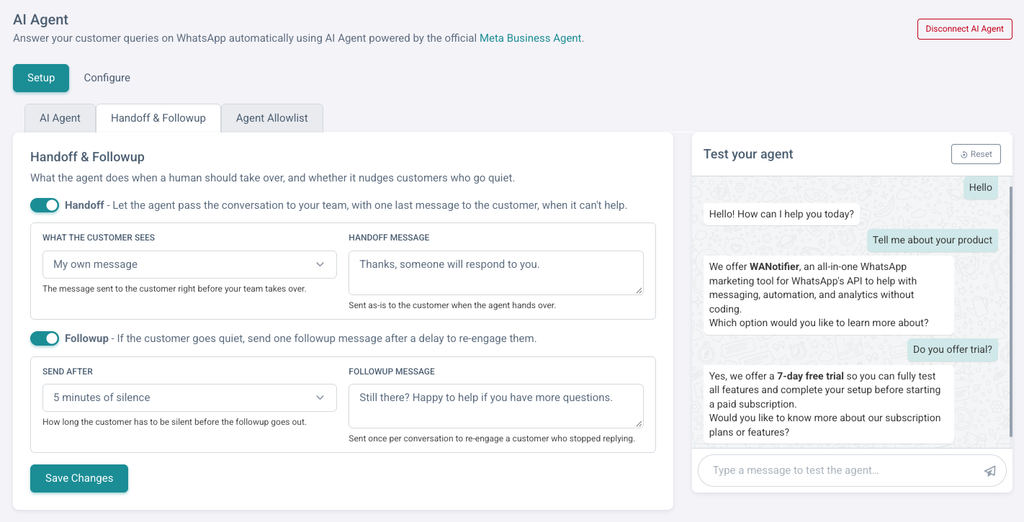1024x522 pixels.
Task: Switch to the Setup tab
Action: 41,78
